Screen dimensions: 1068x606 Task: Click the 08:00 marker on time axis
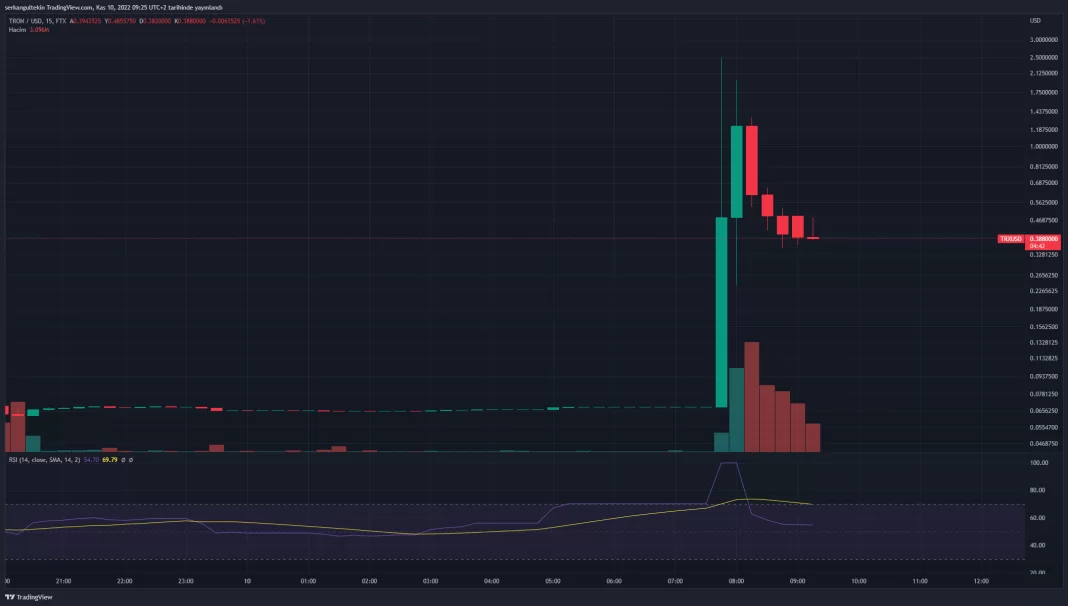coord(736,580)
